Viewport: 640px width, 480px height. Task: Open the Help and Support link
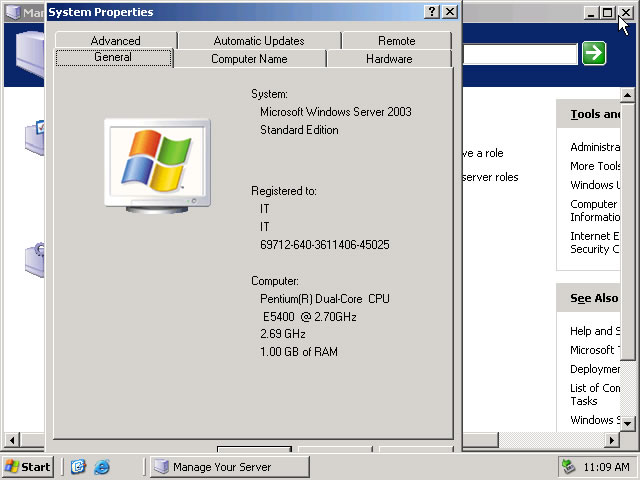coord(595,331)
